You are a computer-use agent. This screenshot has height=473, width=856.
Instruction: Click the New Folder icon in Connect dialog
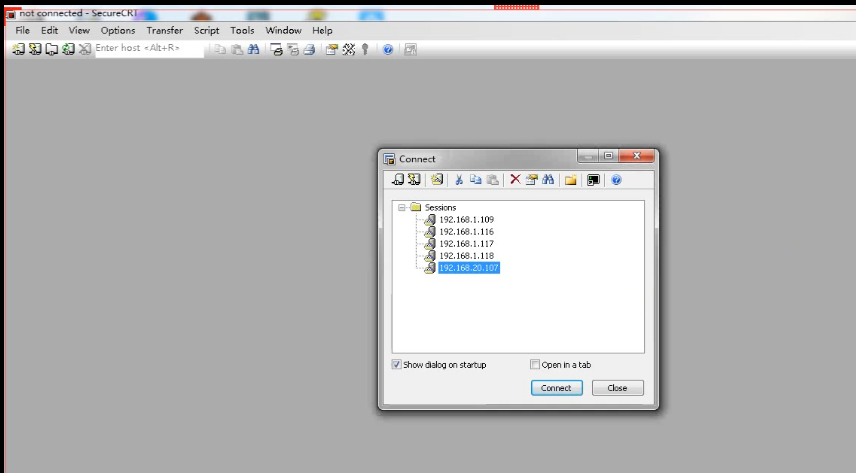pos(570,180)
